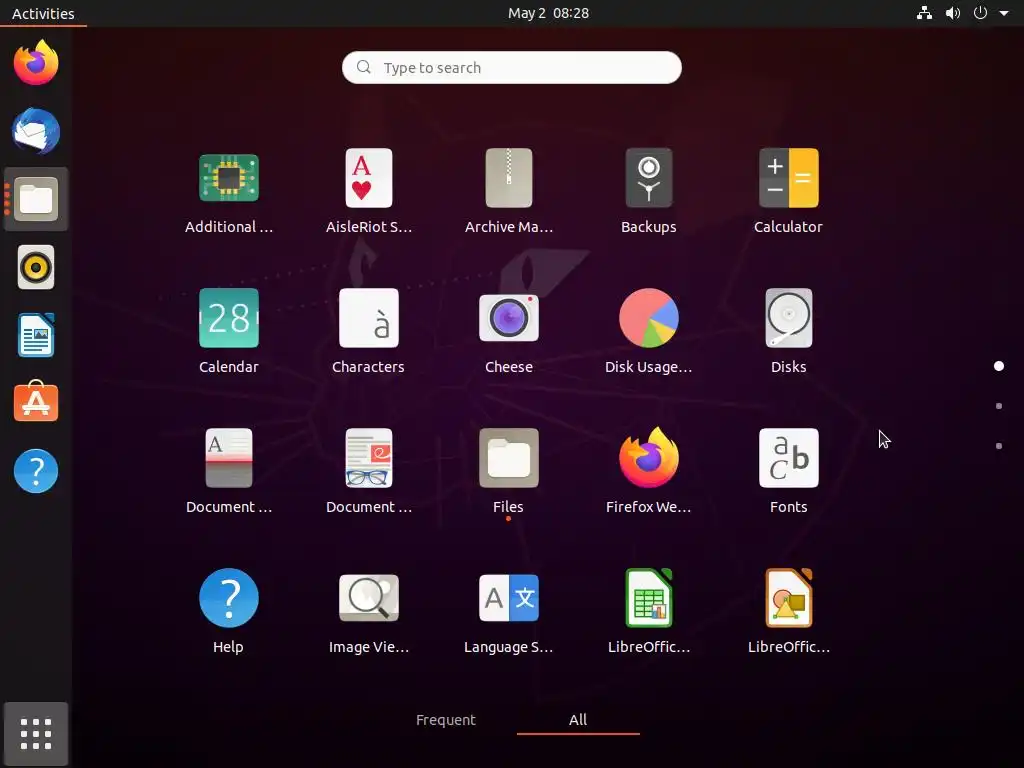This screenshot has height=768, width=1024.
Task: Click the Help icon in the dock
Action: (x=36, y=471)
